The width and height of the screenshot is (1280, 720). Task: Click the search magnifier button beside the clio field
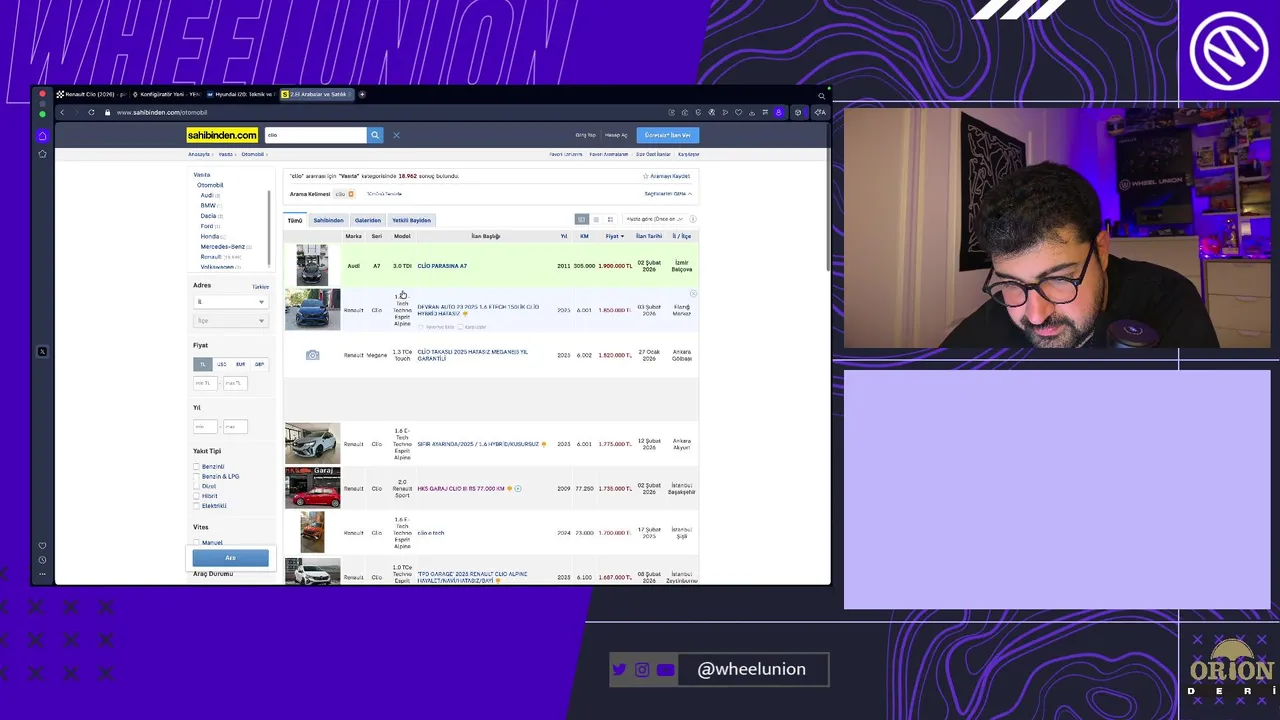pyautogui.click(x=375, y=135)
